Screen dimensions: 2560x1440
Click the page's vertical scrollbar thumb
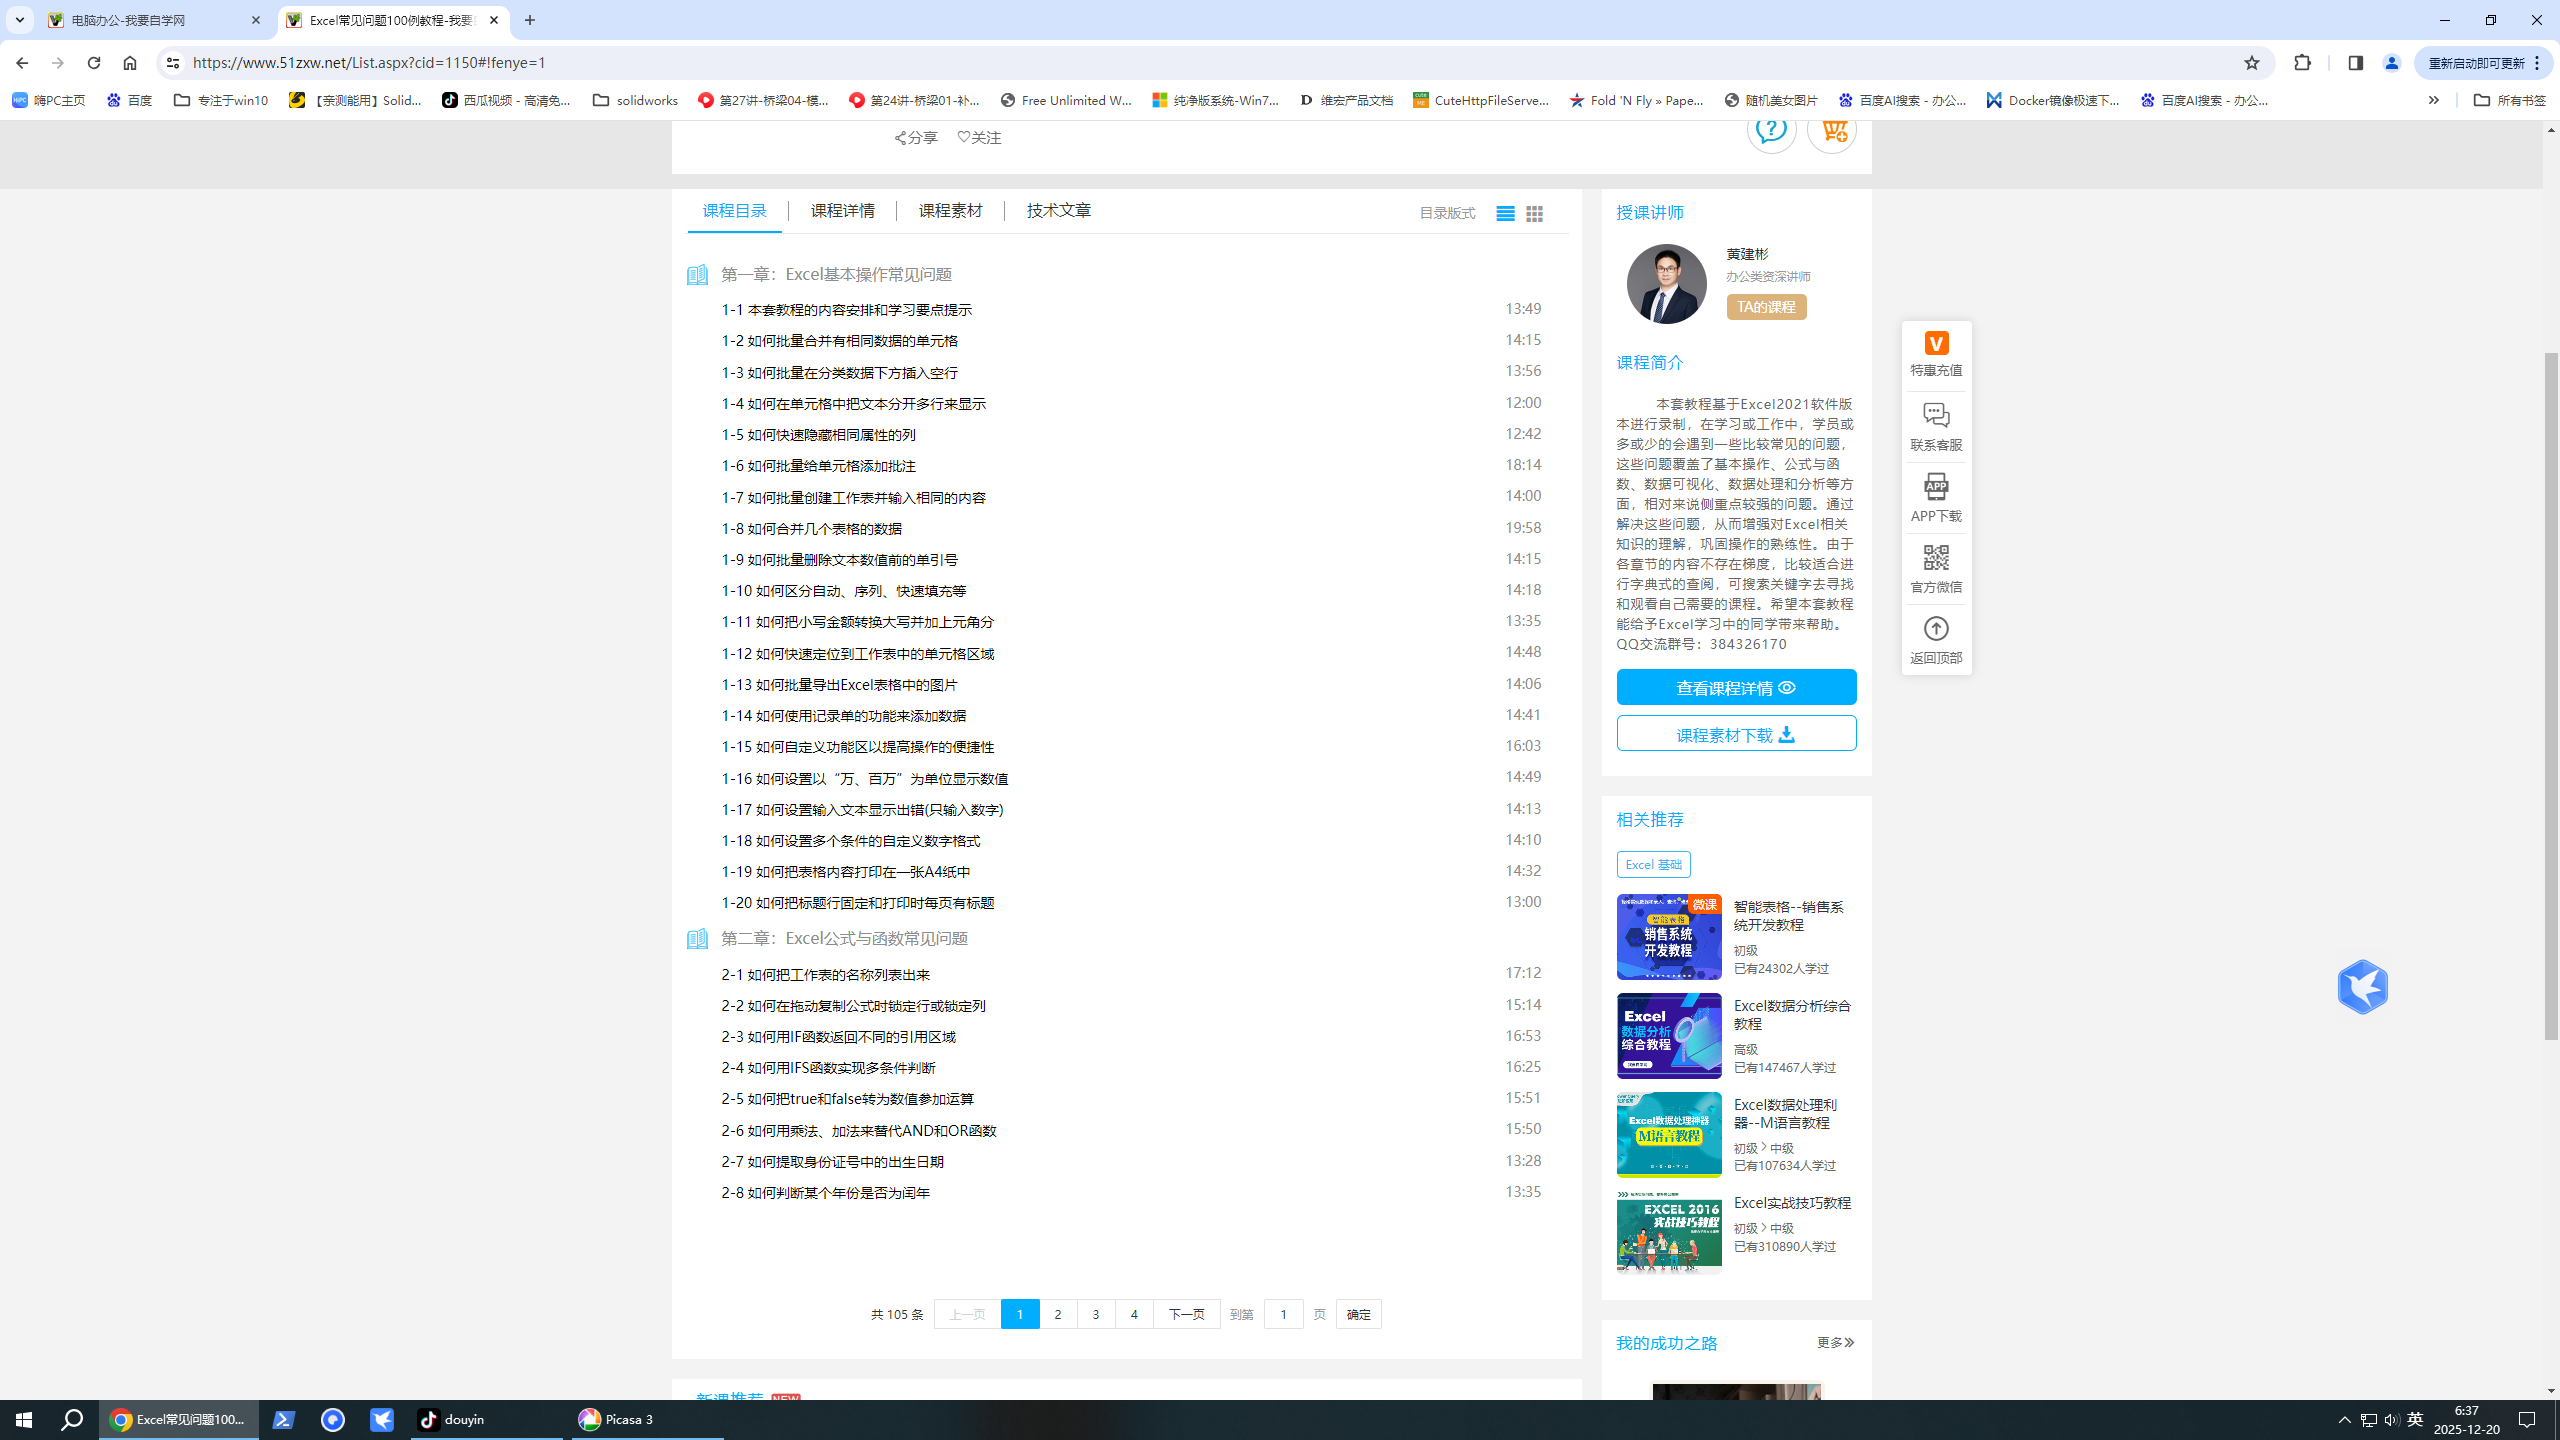coord(2551,695)
